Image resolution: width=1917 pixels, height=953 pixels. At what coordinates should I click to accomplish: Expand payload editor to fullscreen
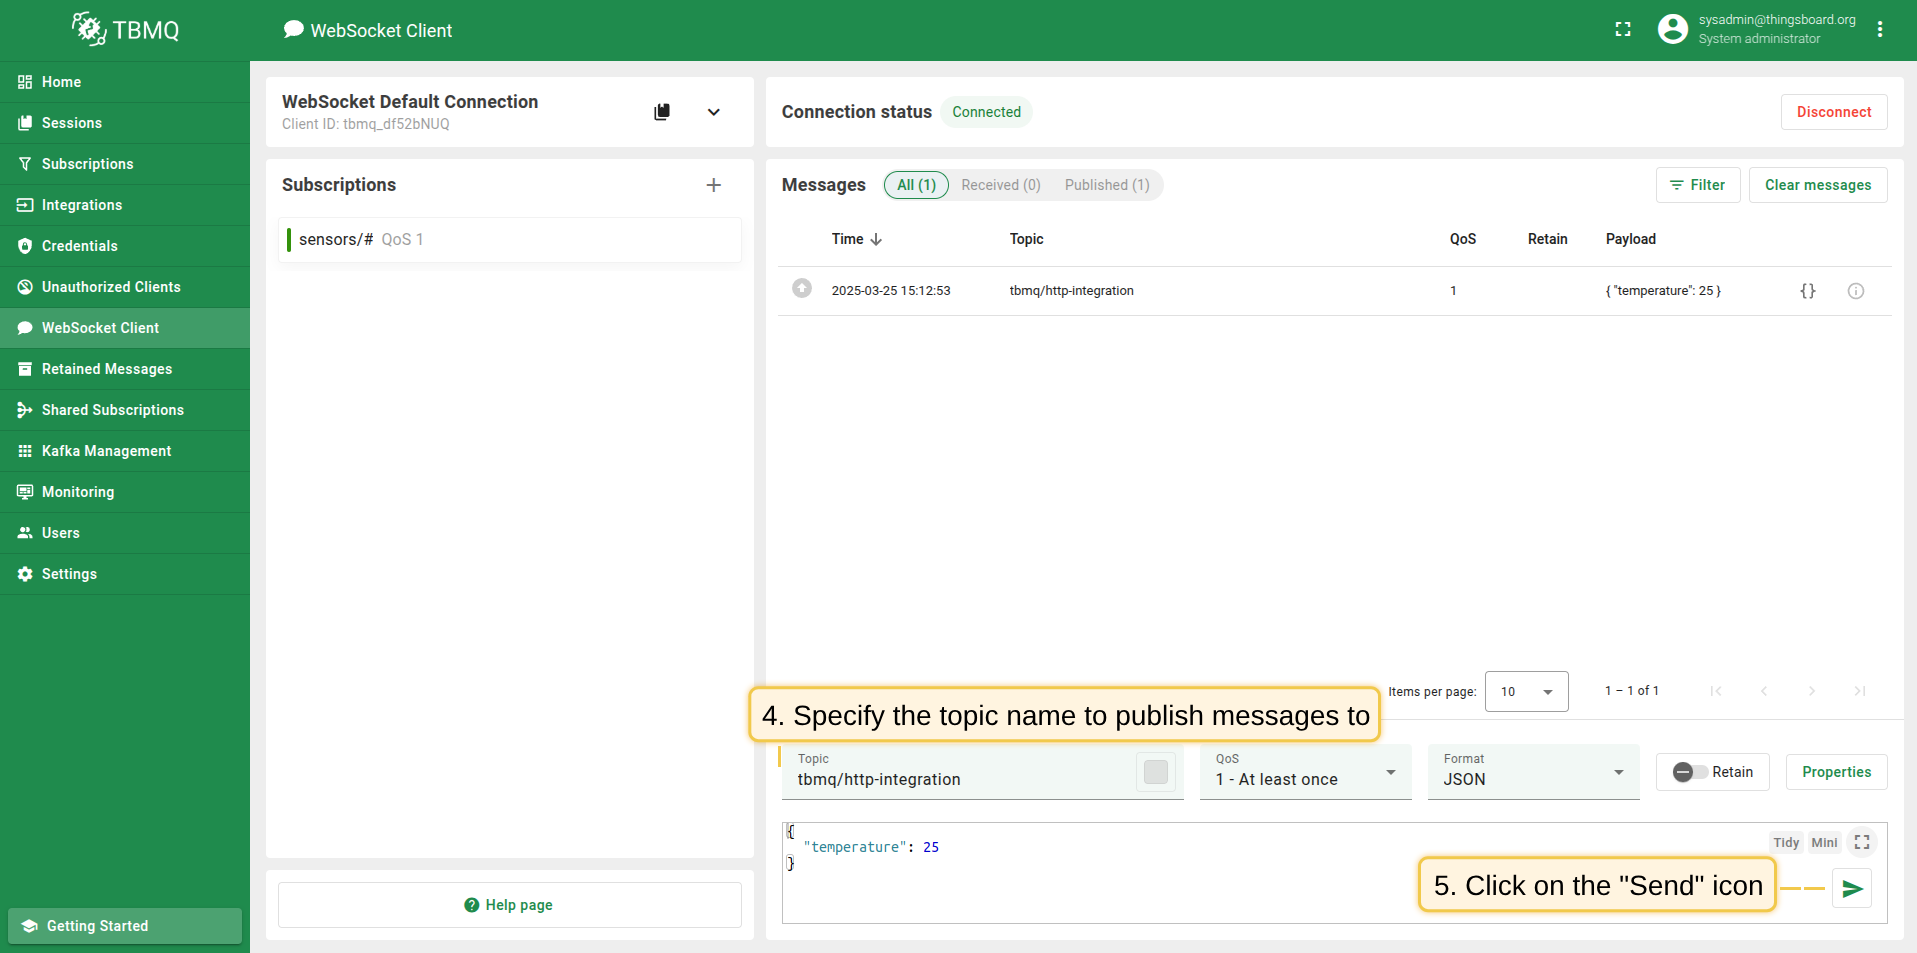coord(1861,842)
